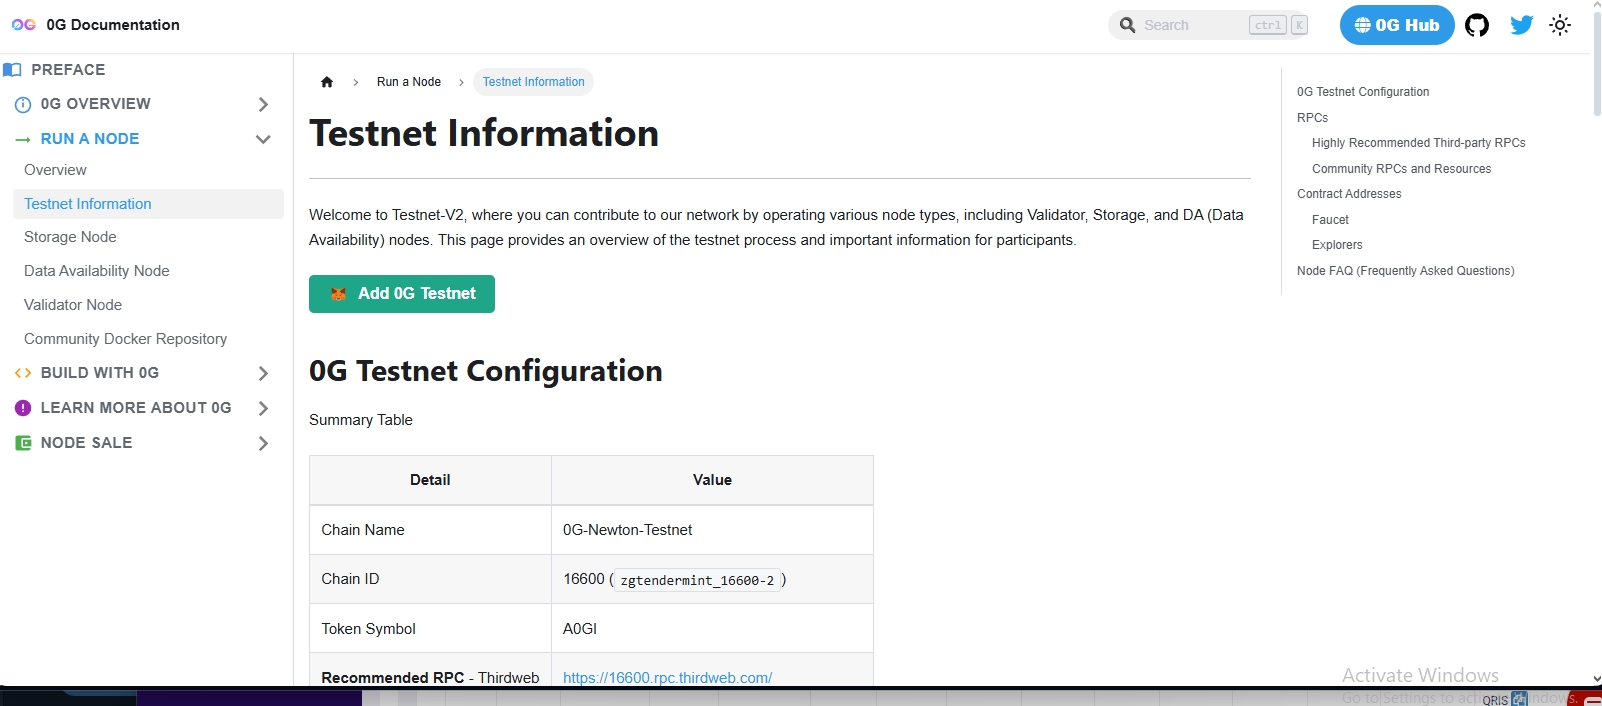
Task: Open the GitHub repository icon
Action: point(1477,25)
